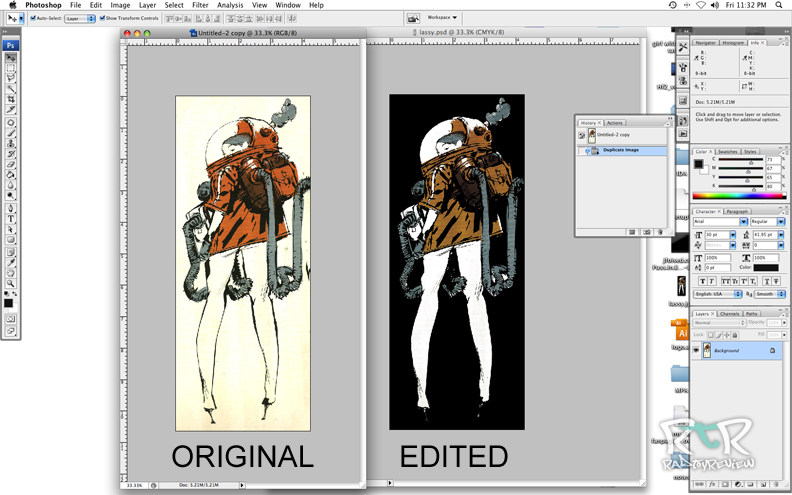This screenshot has width=792, height=495.
Task: Select the Move tool in the toolbox
Action: click(x=11, y=58)
